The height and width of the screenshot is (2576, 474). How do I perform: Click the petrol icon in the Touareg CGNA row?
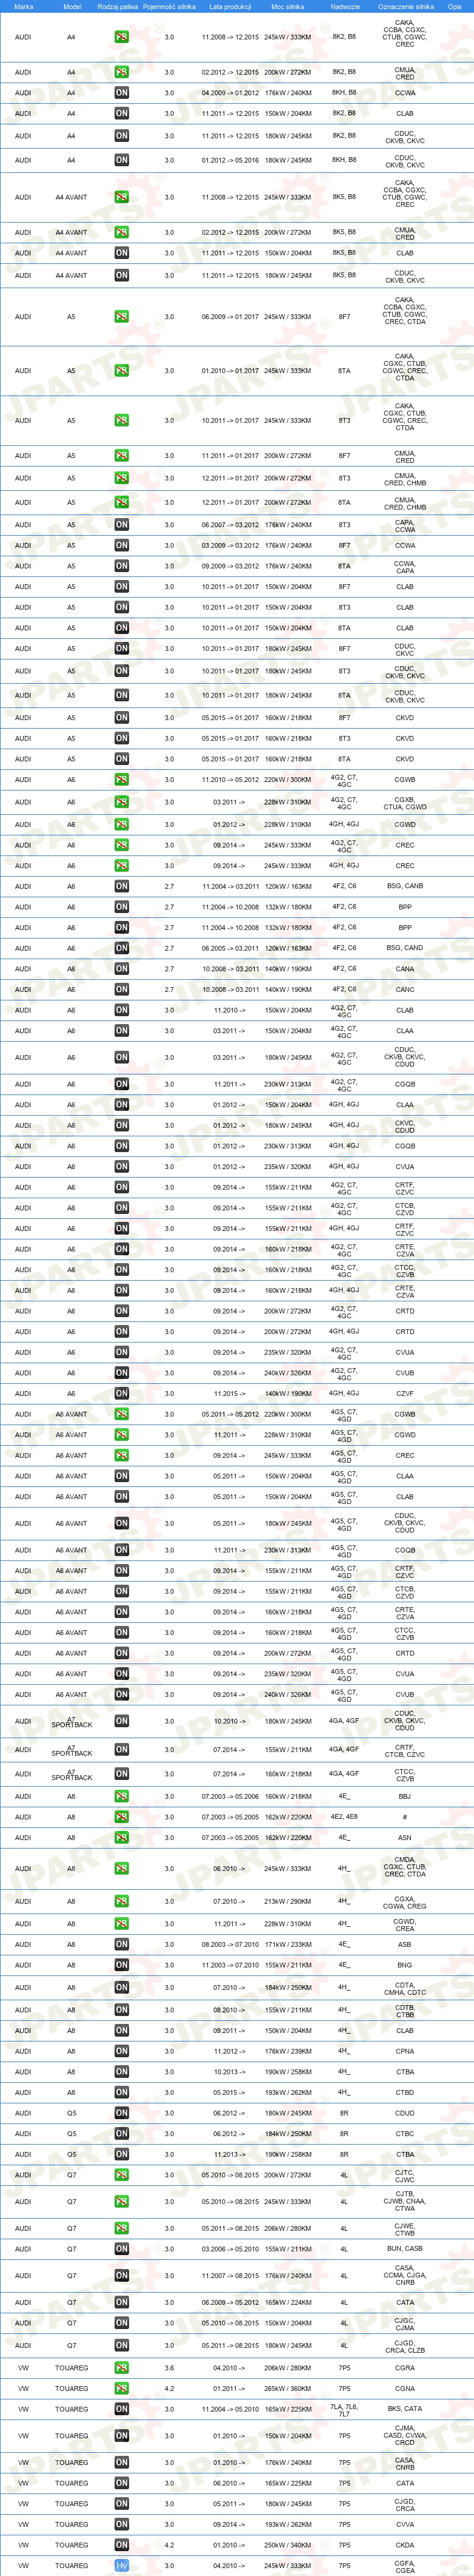(121, 2389)
